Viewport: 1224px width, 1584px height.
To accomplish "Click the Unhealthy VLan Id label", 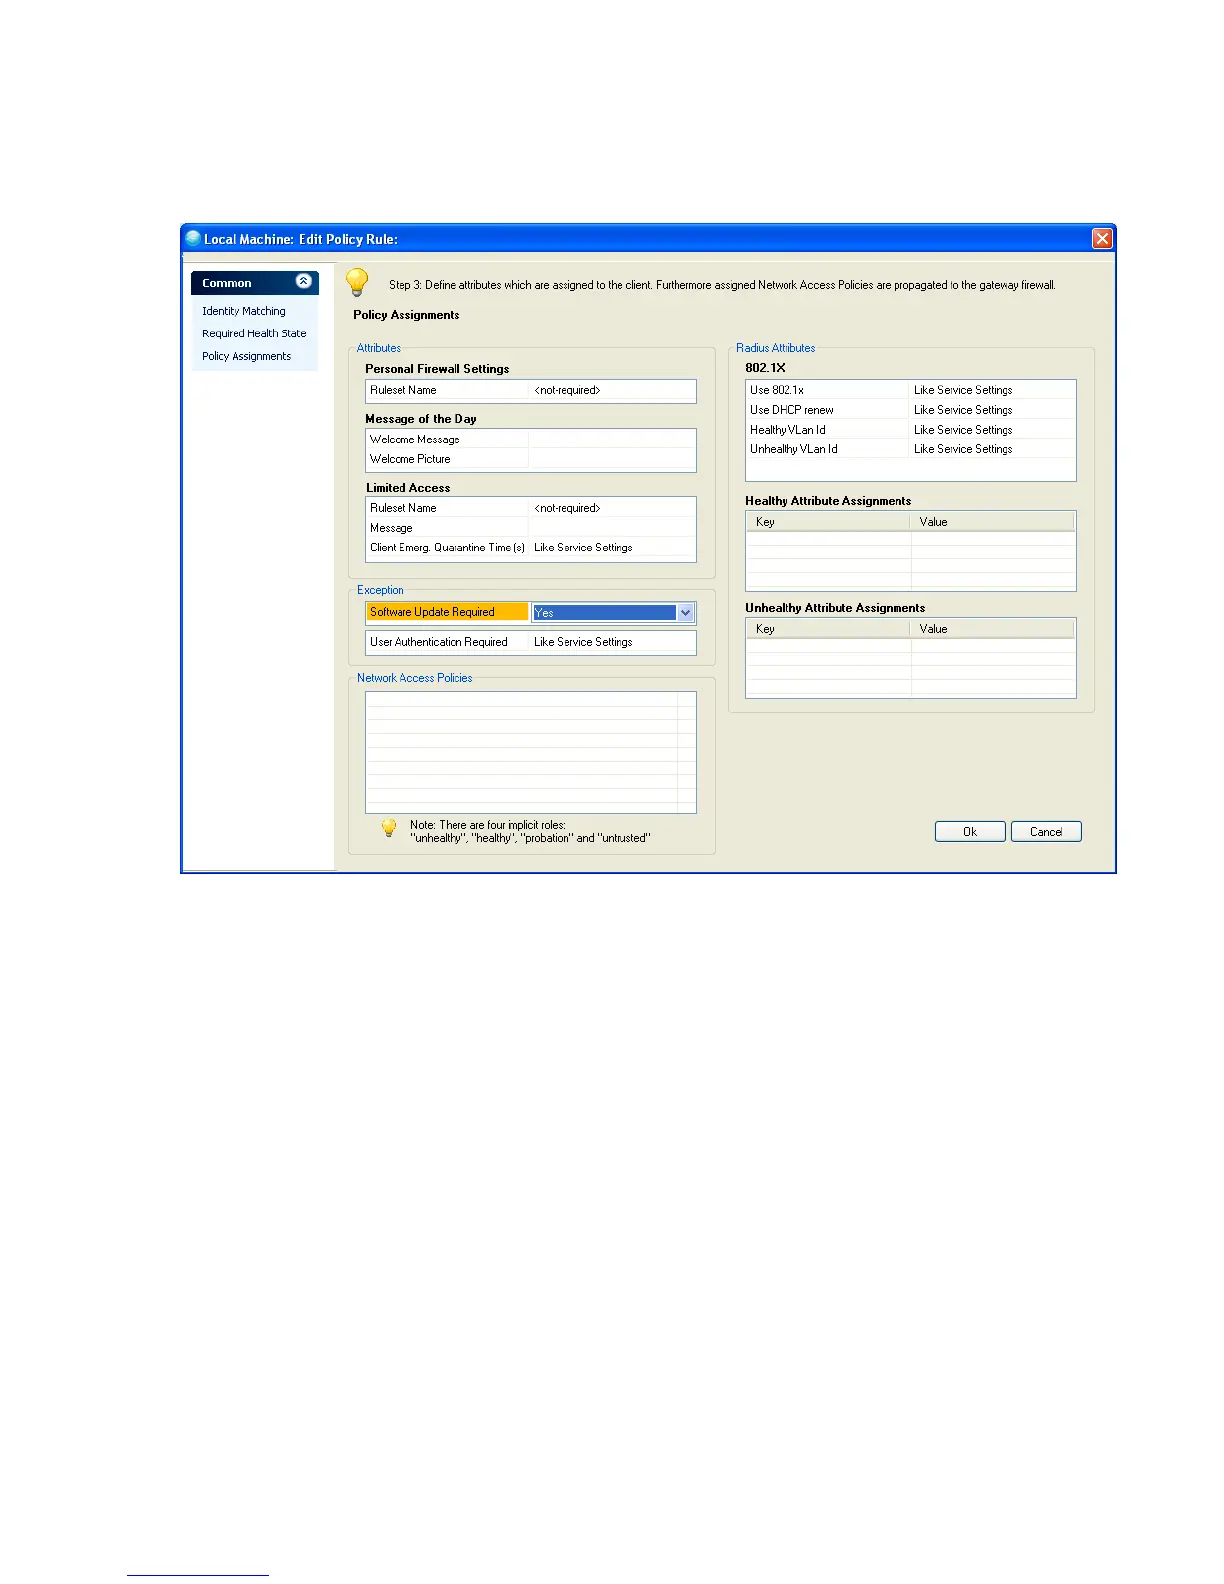I will (794, 449).
